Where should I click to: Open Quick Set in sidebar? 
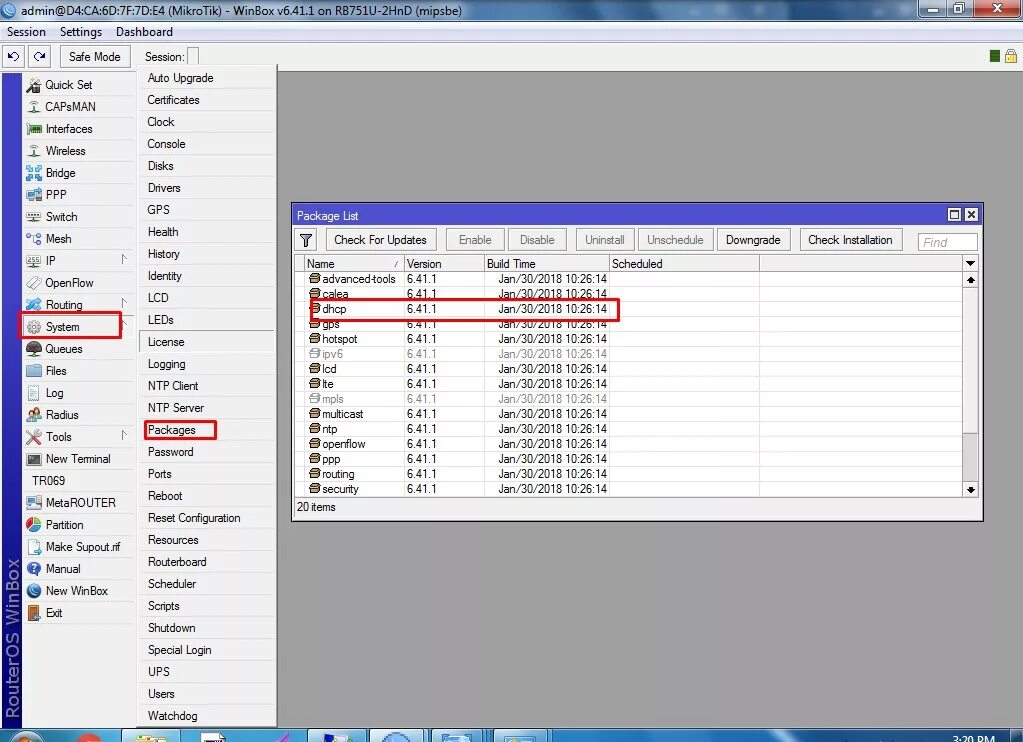click(78, 85)
